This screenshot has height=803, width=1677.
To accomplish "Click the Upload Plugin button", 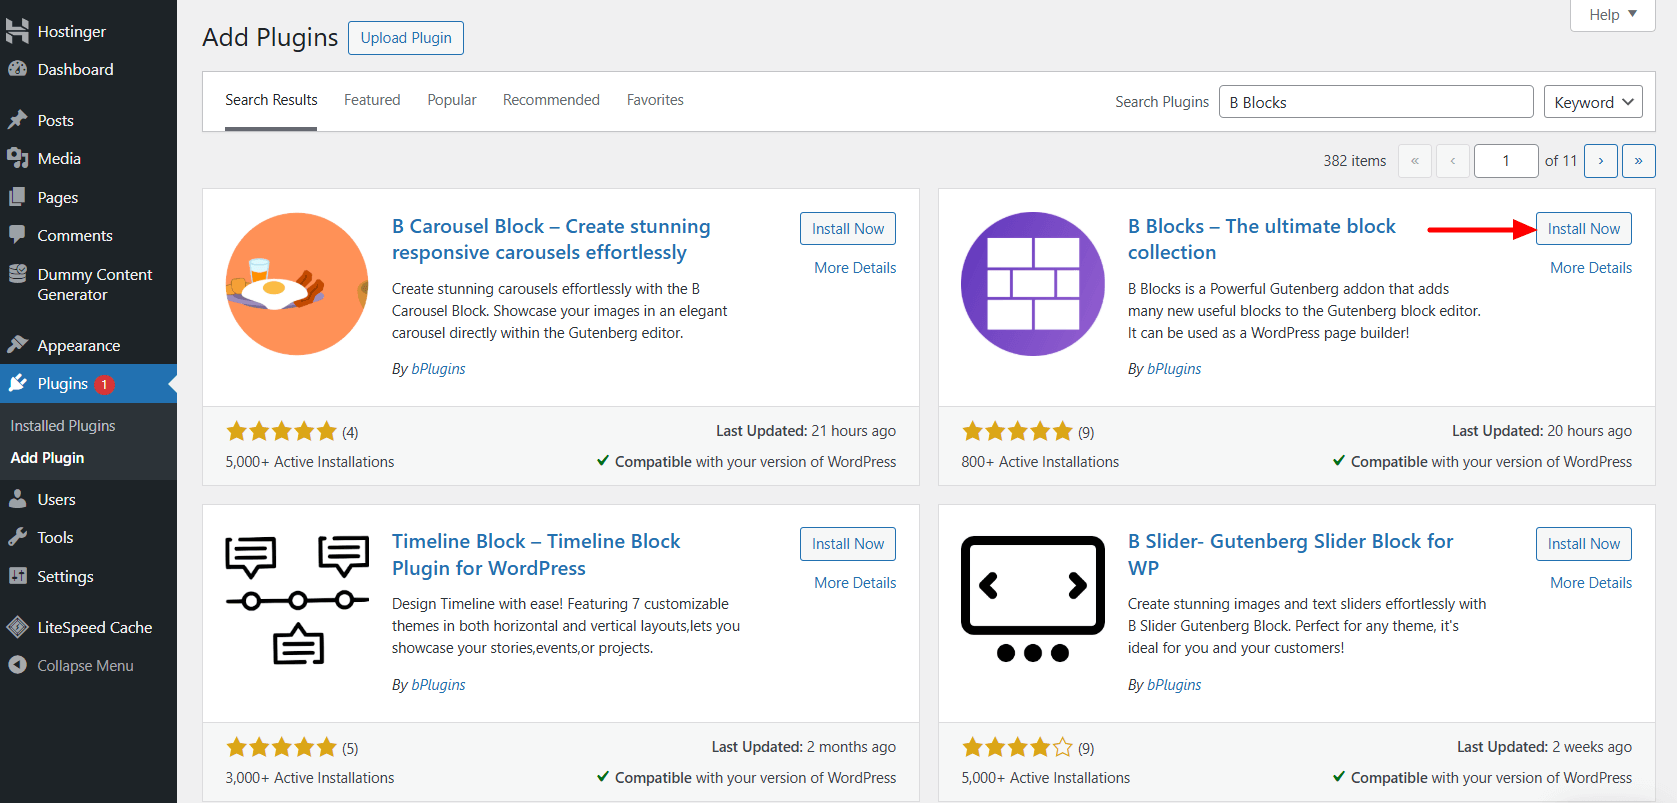I will coord(406,38).
